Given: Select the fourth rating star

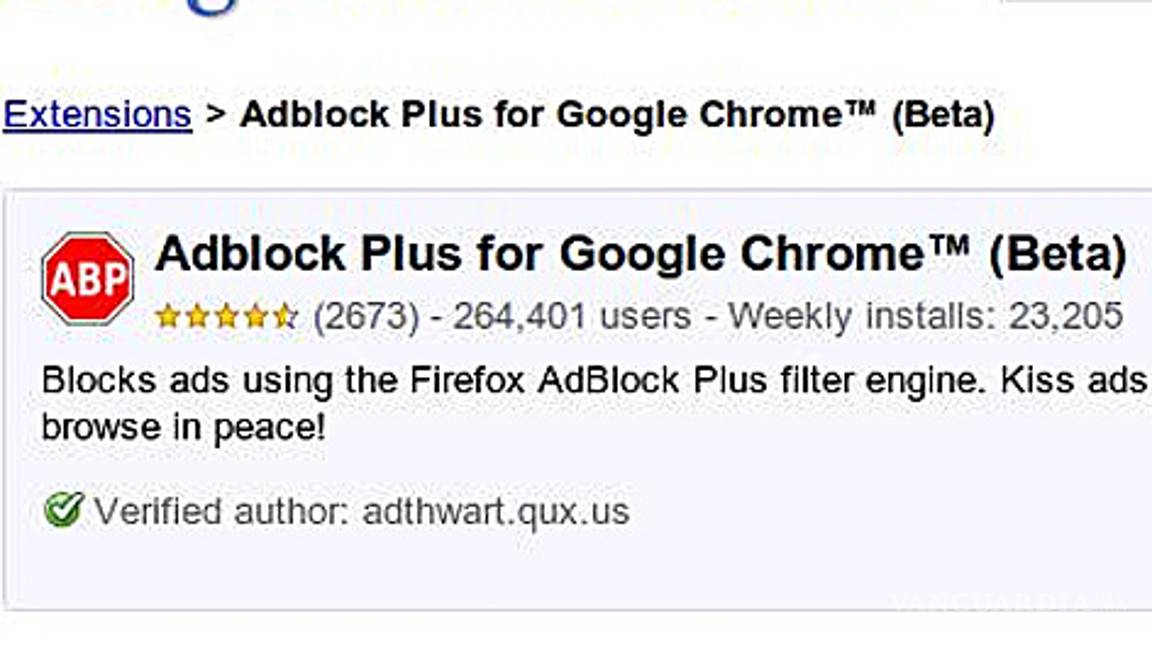Looking at the screenshot, I should [x=256, y=318].
